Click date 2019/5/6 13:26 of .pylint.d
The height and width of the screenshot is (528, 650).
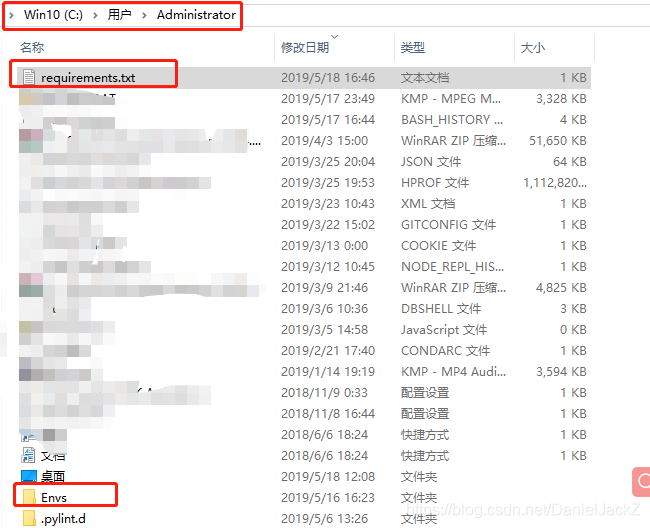point(324,518)
